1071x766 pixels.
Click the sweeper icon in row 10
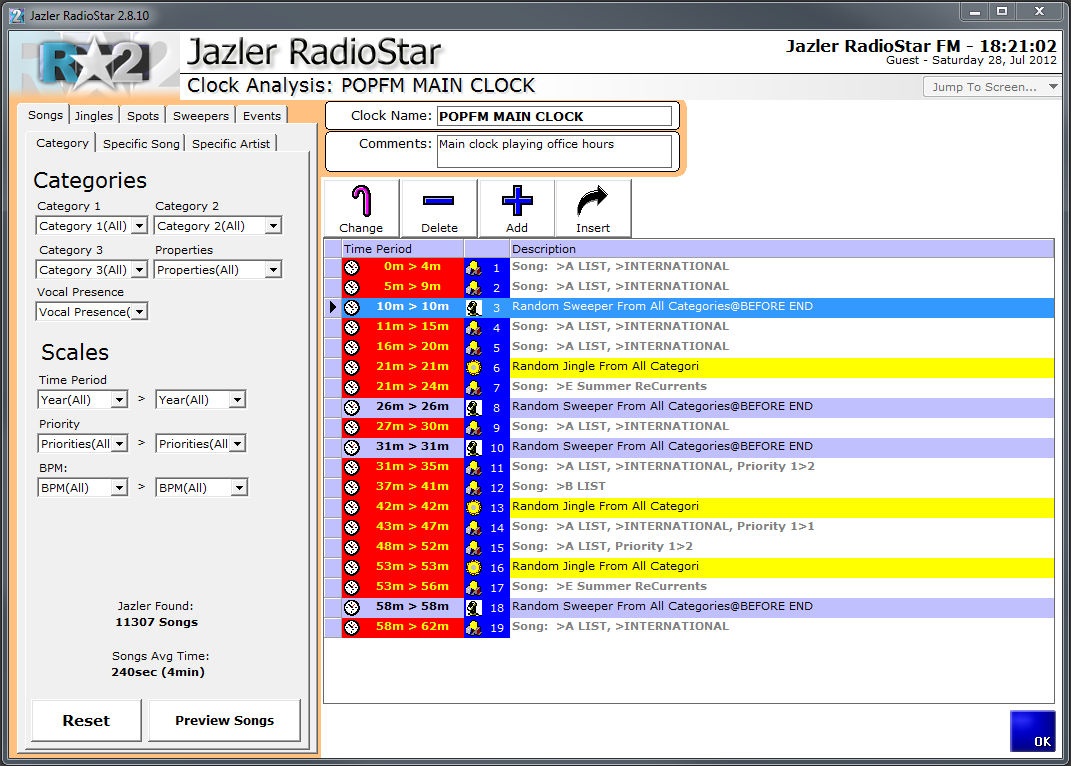473,448
